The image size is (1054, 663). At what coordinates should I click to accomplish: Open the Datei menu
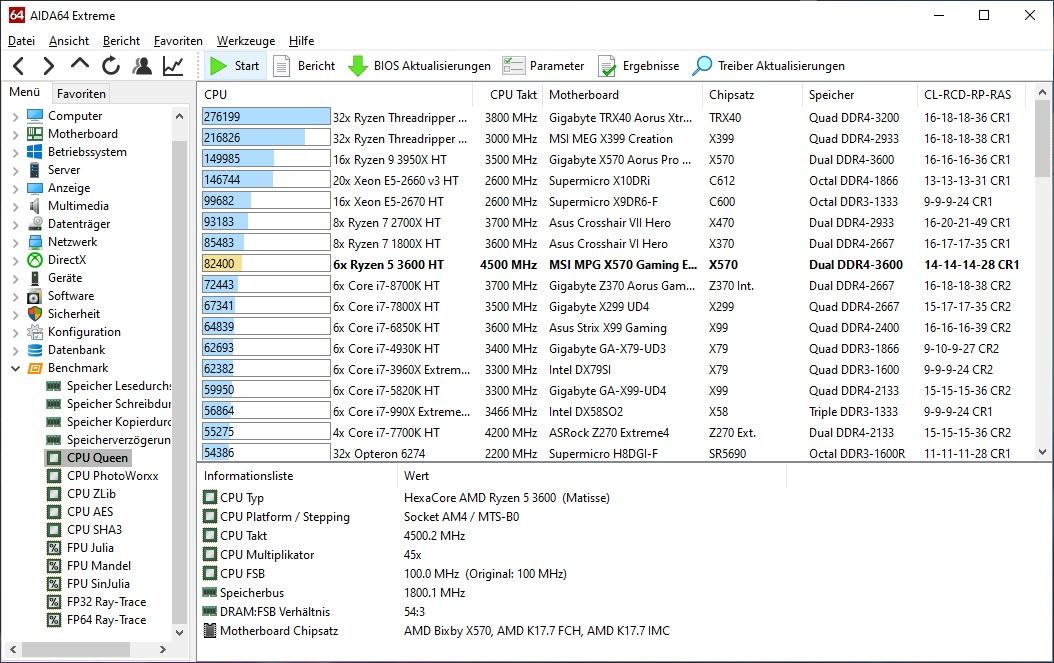tap(22, 41)
